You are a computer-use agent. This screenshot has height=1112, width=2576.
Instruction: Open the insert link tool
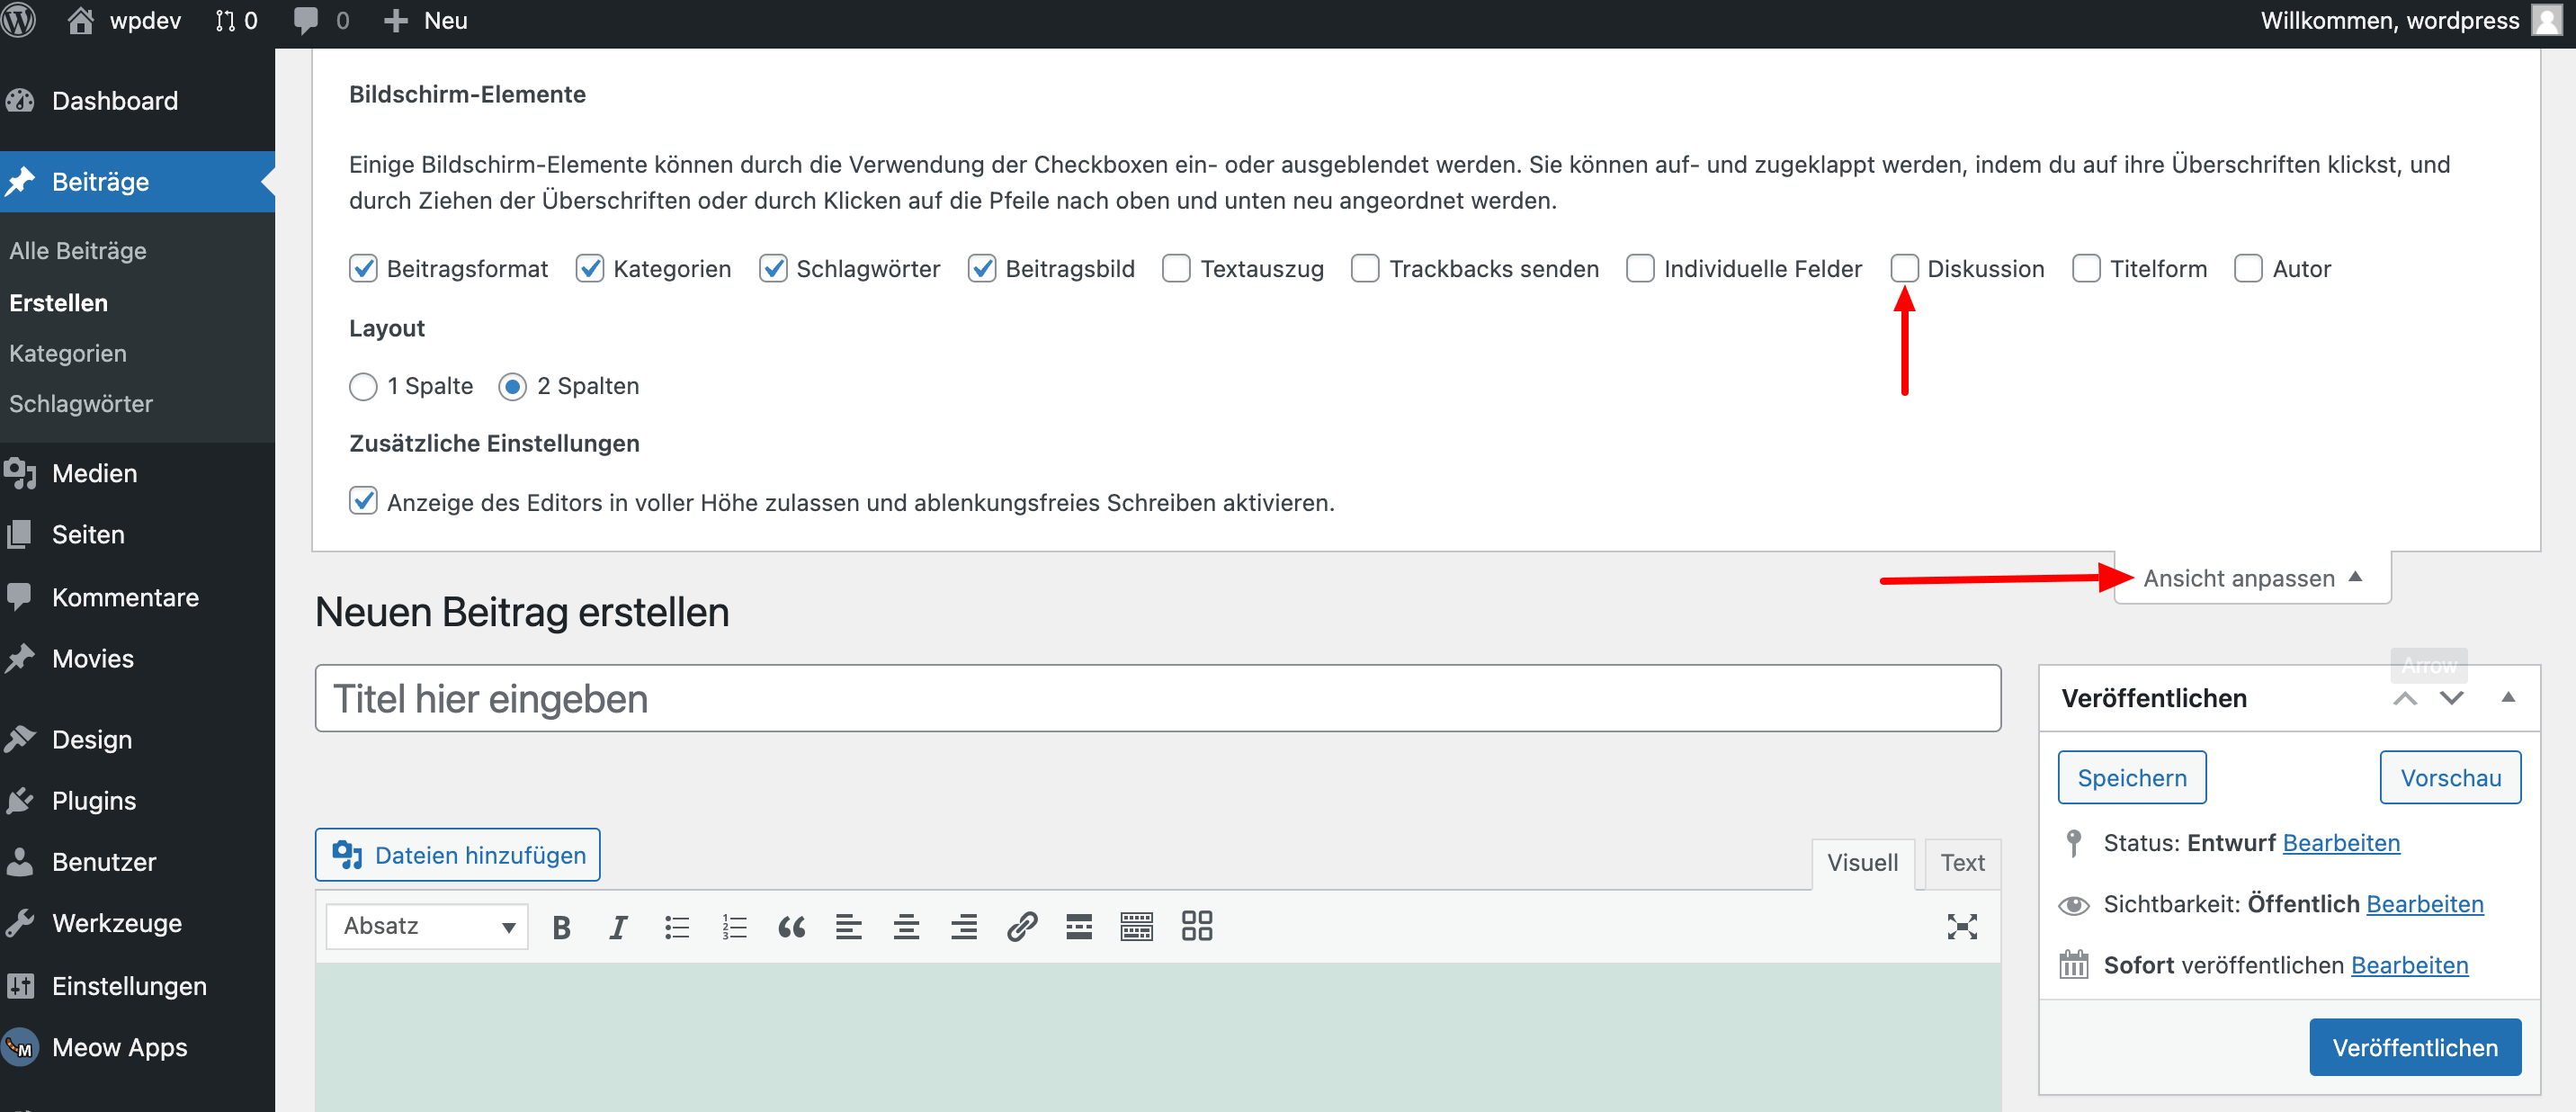point(1022,927)
